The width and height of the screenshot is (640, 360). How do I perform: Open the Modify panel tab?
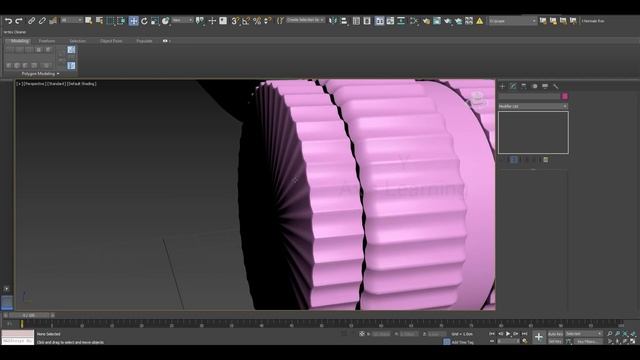click(x=513, y=86)
